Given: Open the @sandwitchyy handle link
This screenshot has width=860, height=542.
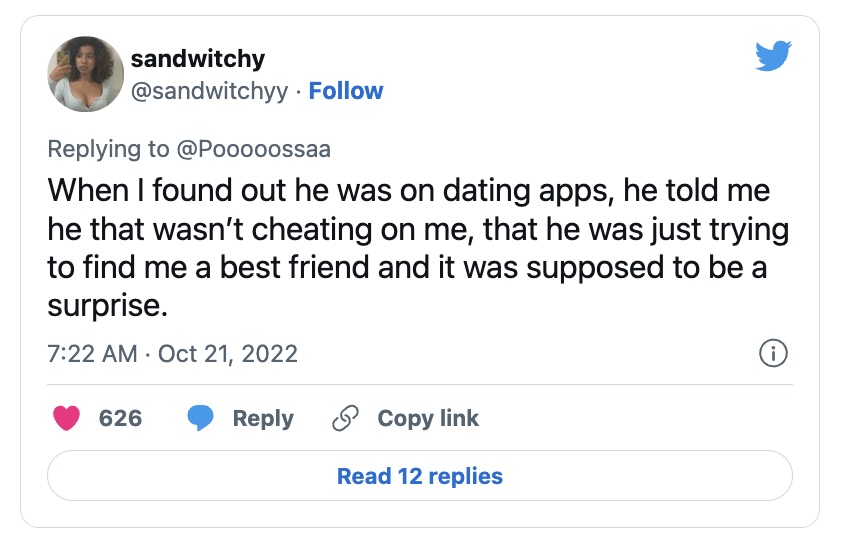Looking at the screenshot, I should point(209,91).
